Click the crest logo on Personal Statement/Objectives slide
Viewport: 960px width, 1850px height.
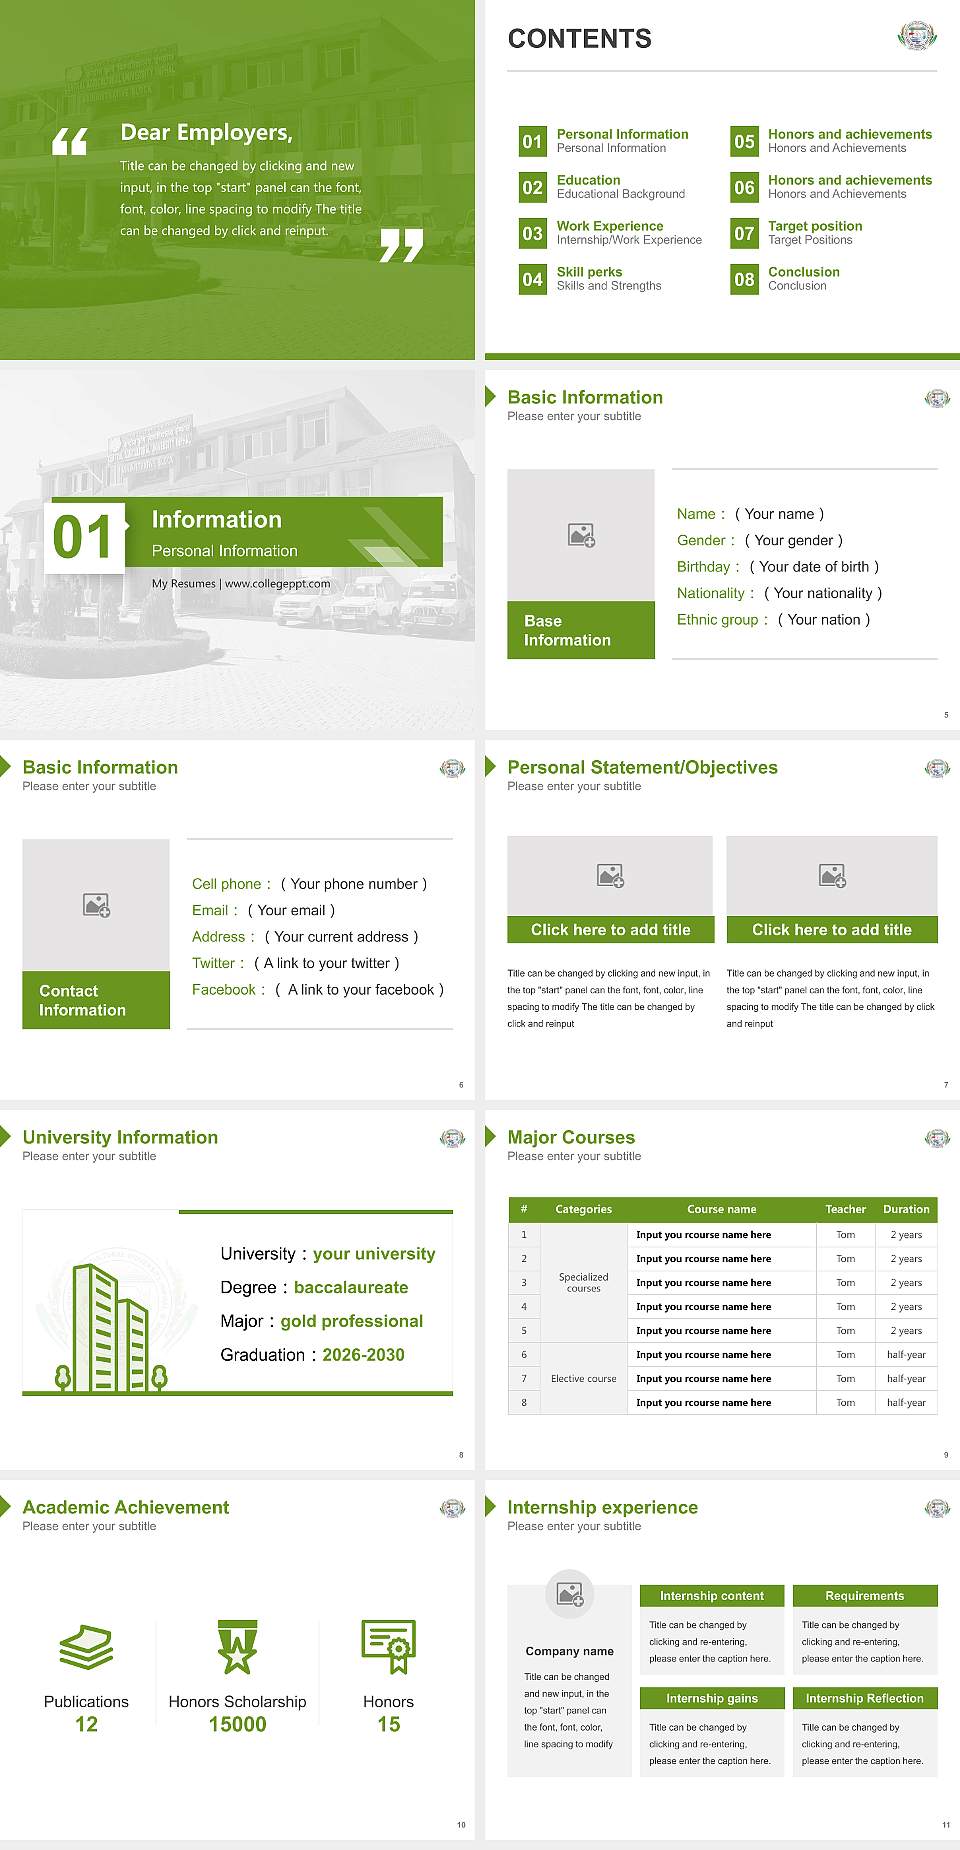pos(937,768)
